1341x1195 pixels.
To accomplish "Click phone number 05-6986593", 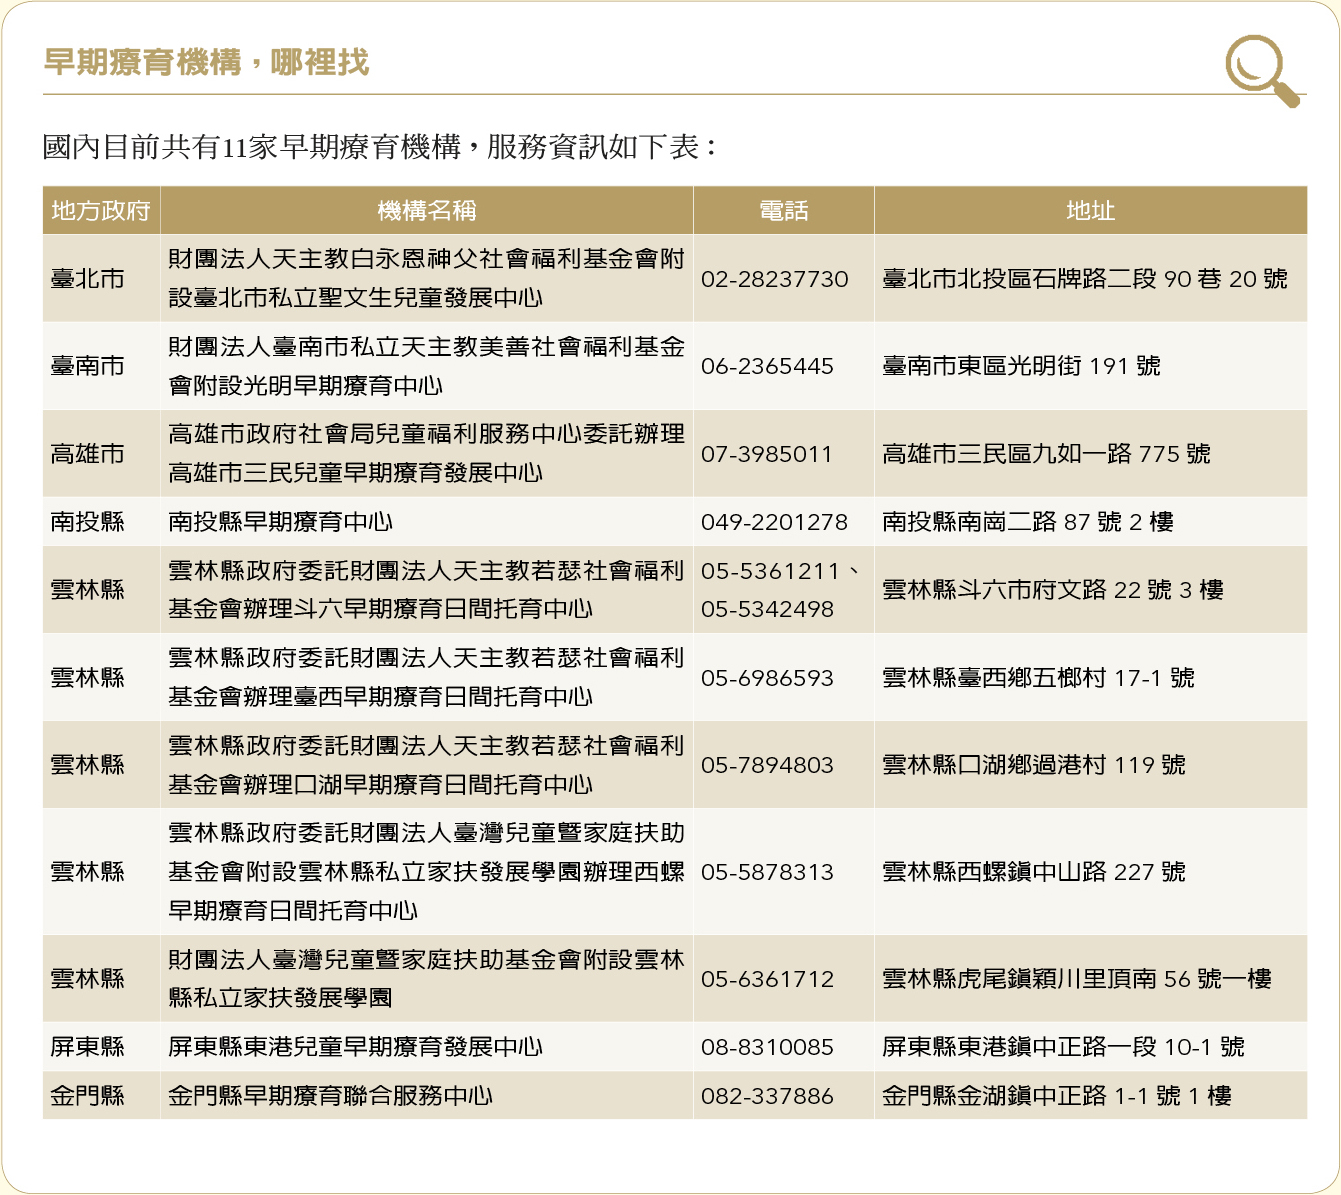I will point(767,678).
